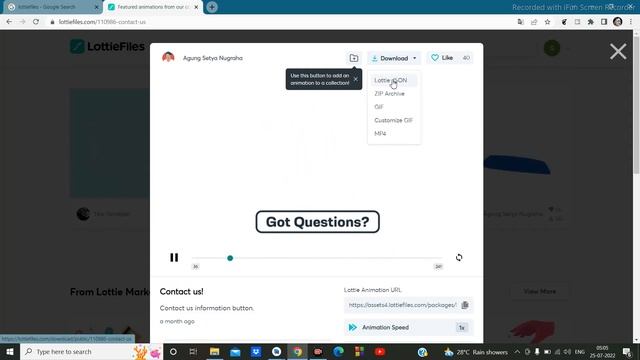This screenshot has width=640, height=360.
Task: Open the red YouTube taskbar icon
Action: (380, 351)
